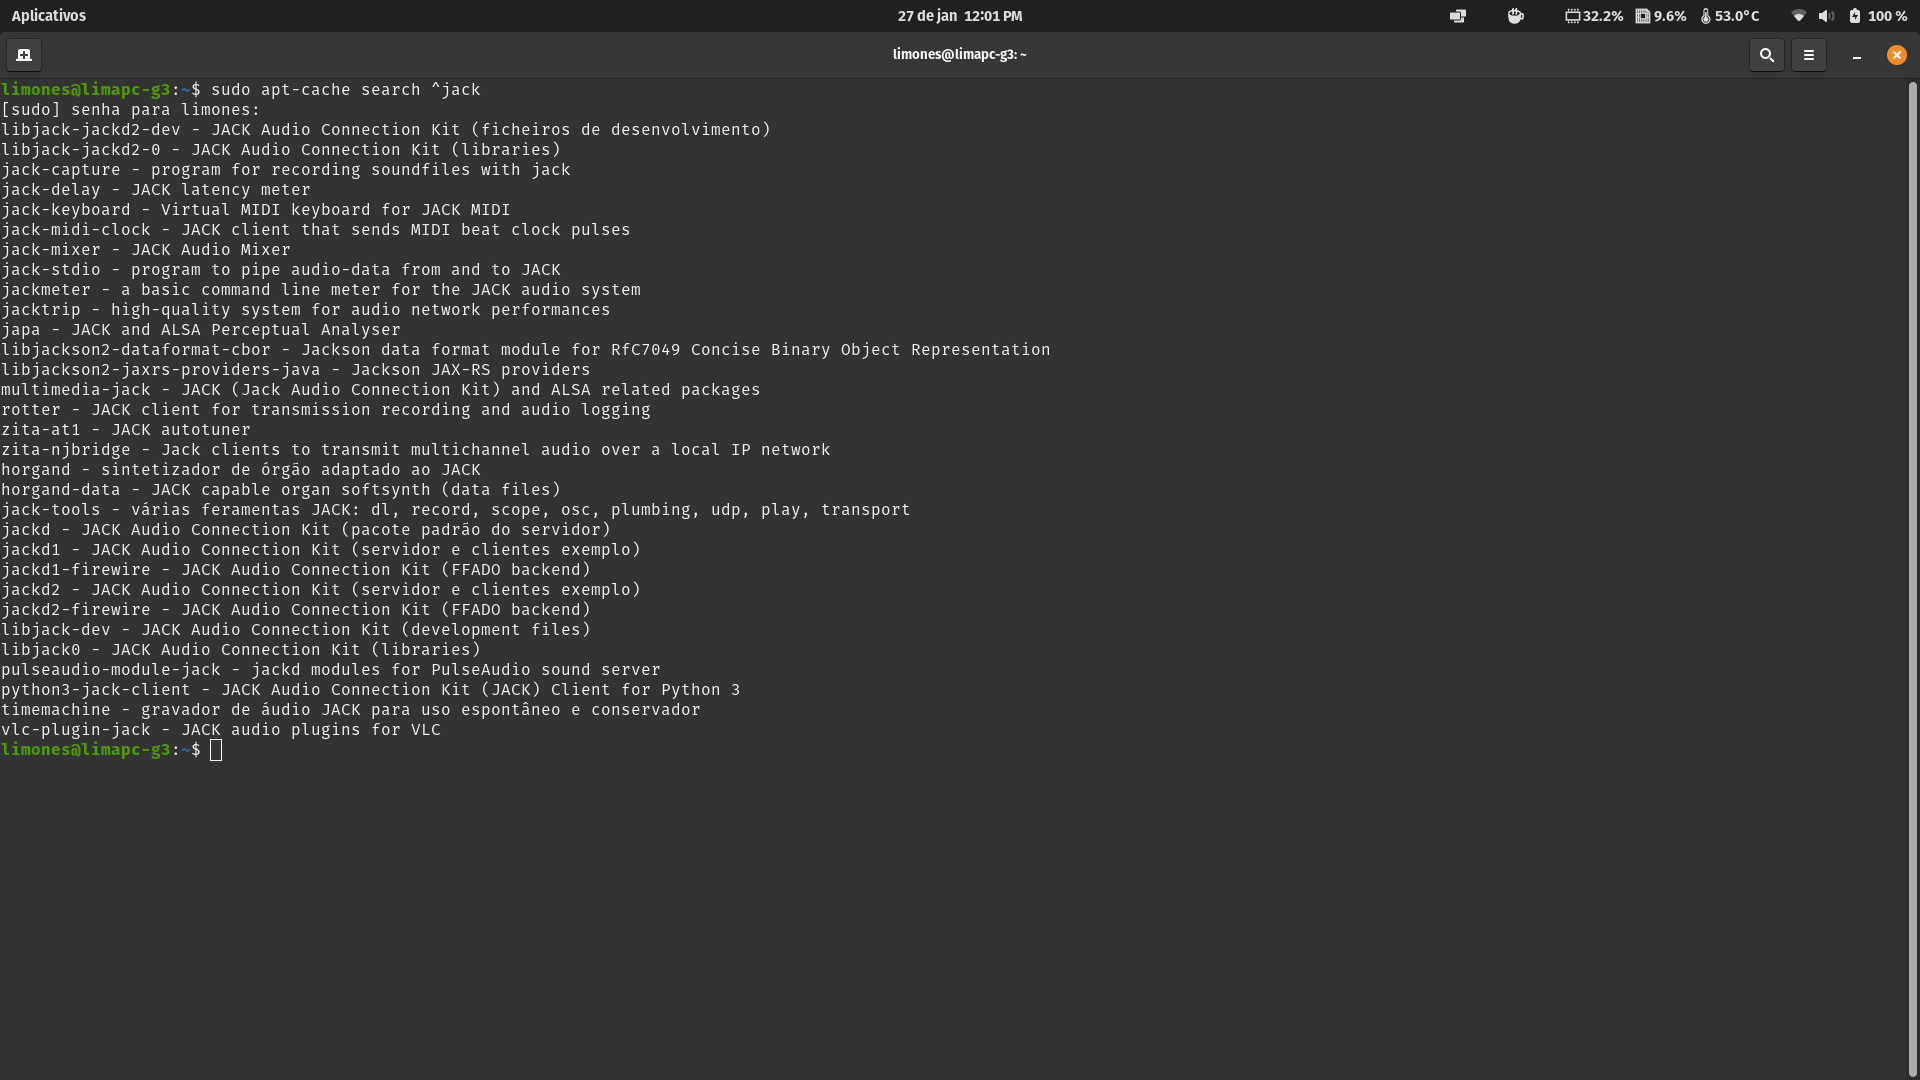Click the 'jack-capture' line
Image resolution: width=1920 pixels, height=1080 pixels.
click(286, 170)
